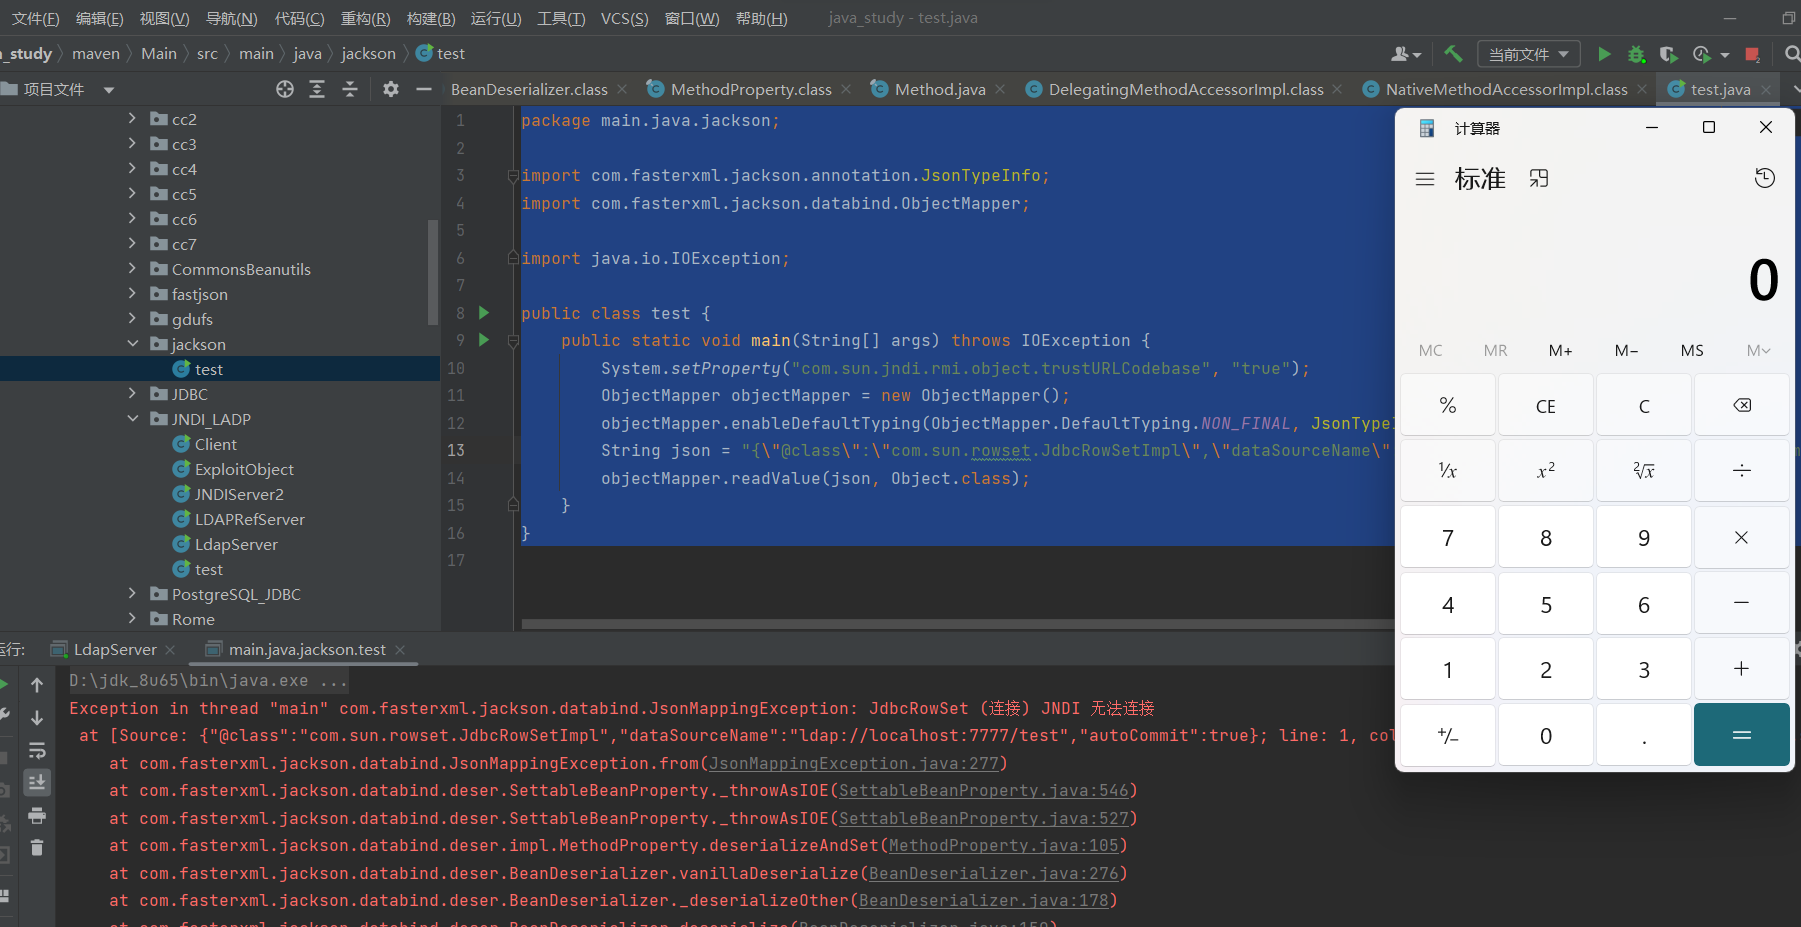The image size is (1801, 927).
Task: Open SettableBeanProperty.java:546 link
Action: click(x=984, y=790)
